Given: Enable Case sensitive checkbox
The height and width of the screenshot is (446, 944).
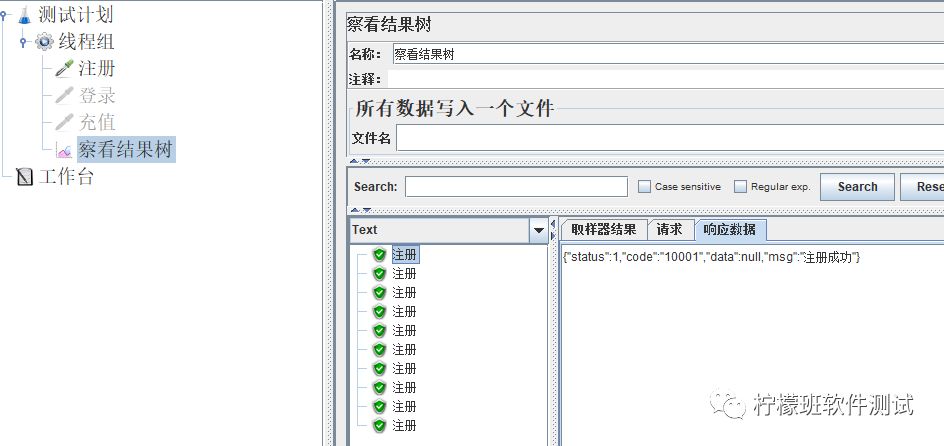Looking at the screenshot, I should coord(644,187).
